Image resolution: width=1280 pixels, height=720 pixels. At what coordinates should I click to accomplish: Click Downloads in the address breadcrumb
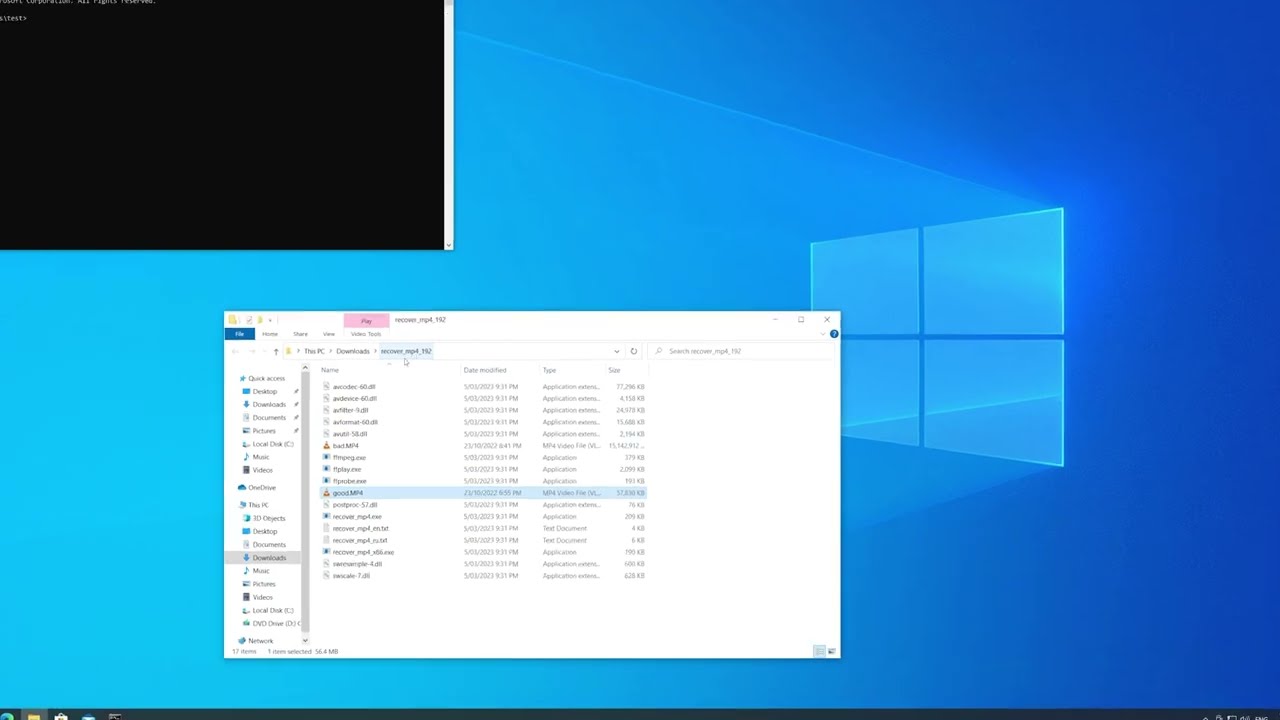[352, 351]
